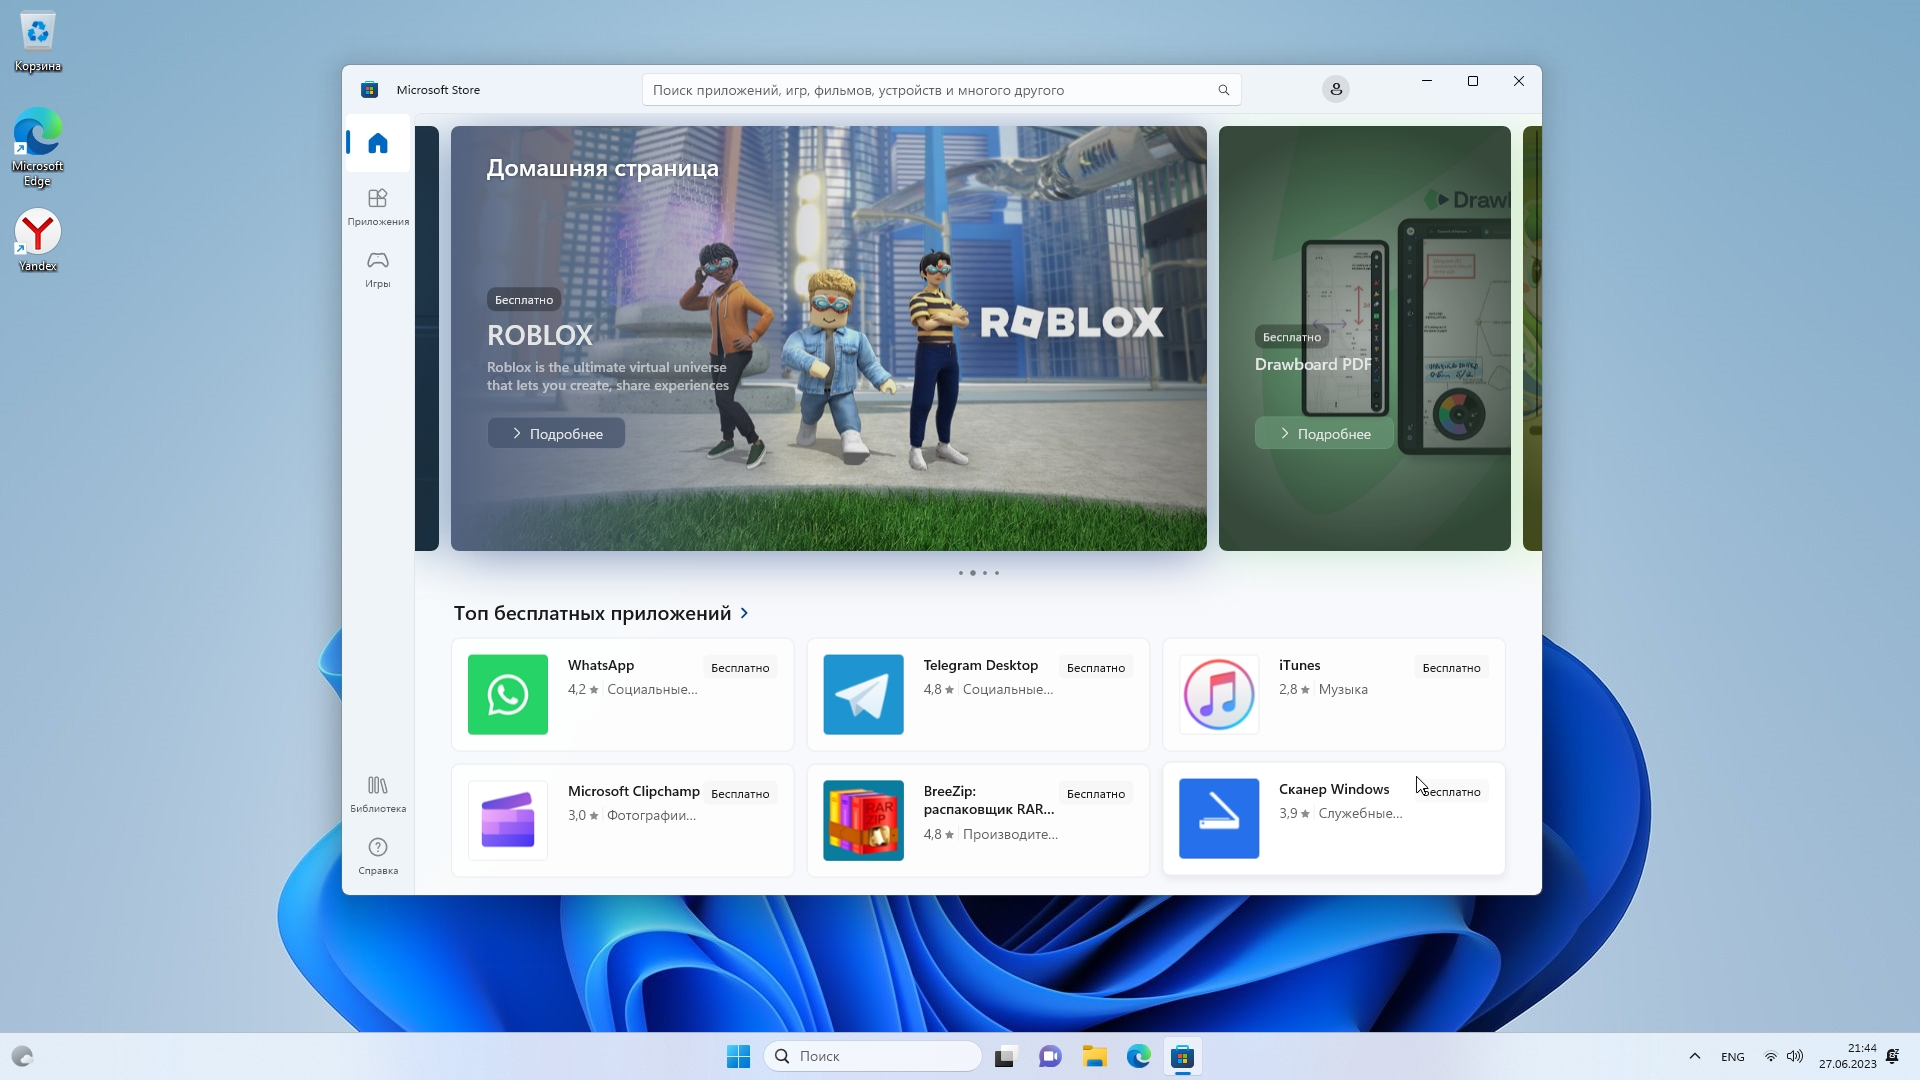Image resolution: width=1920 pixels, height=1080 pixels.
Task: Open File Explorer from the taskbar
Action: 1094,1056
